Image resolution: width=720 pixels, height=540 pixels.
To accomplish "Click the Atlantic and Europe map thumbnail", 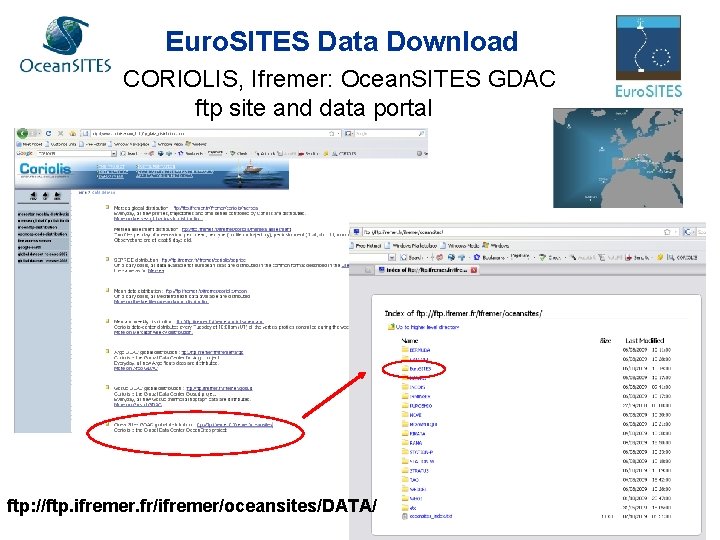I will click(x=618, y=158).
